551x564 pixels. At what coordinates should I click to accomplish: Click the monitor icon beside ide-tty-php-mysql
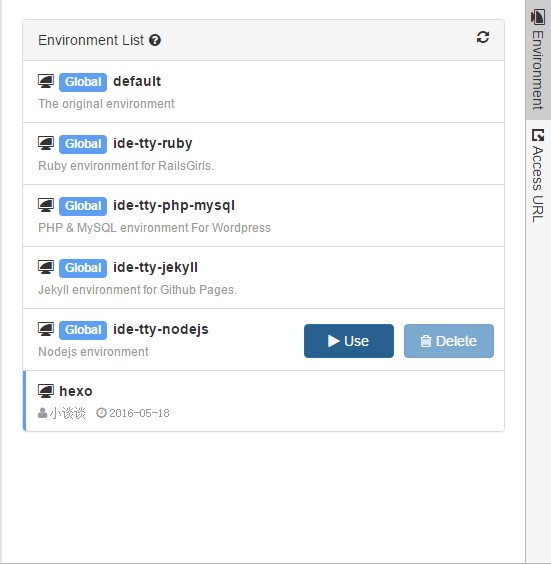click(46, 205)
